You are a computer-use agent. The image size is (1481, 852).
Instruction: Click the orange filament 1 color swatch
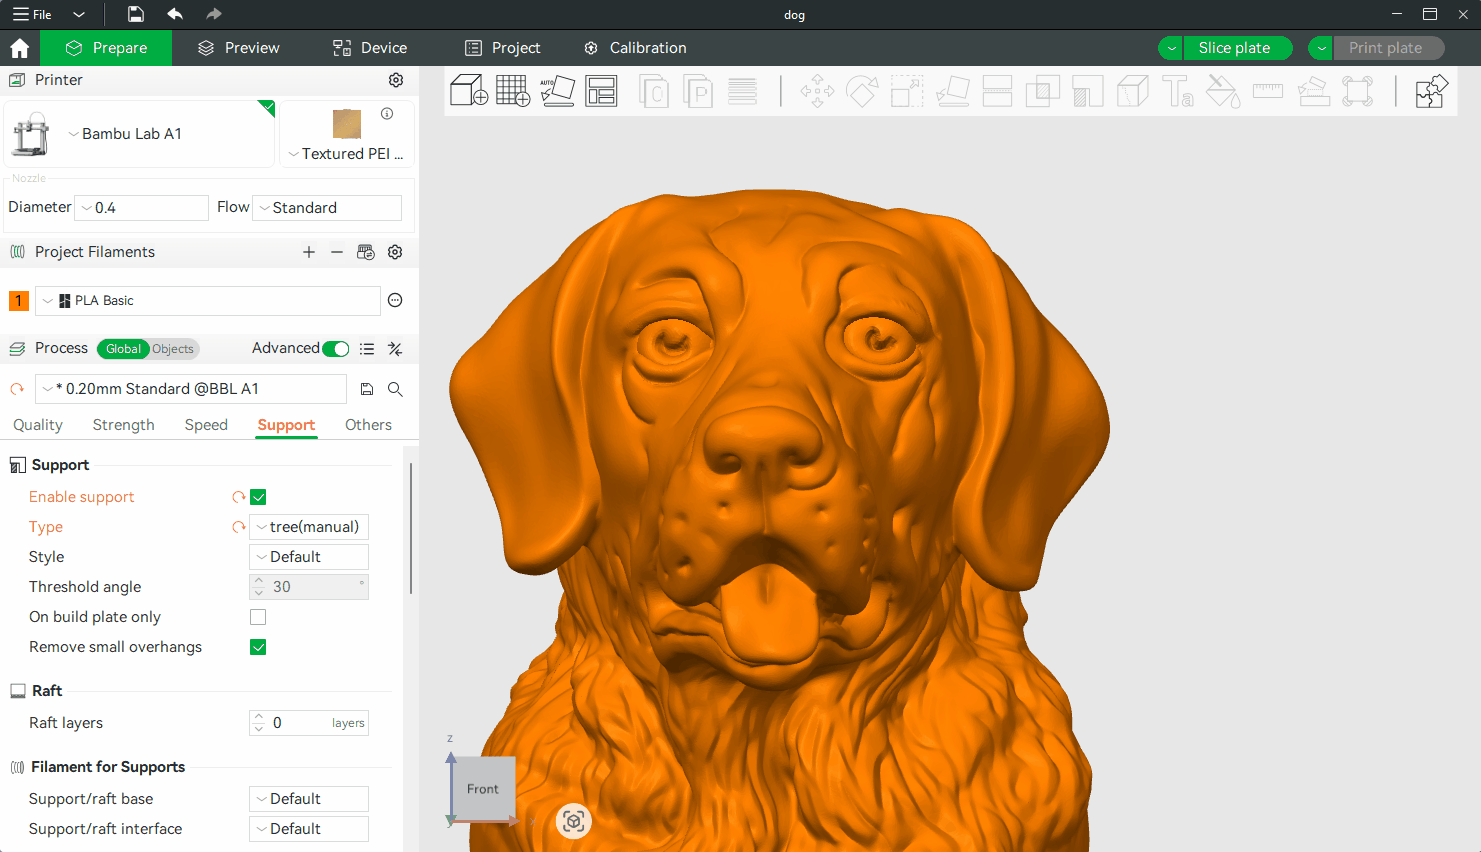coord(18,301)
